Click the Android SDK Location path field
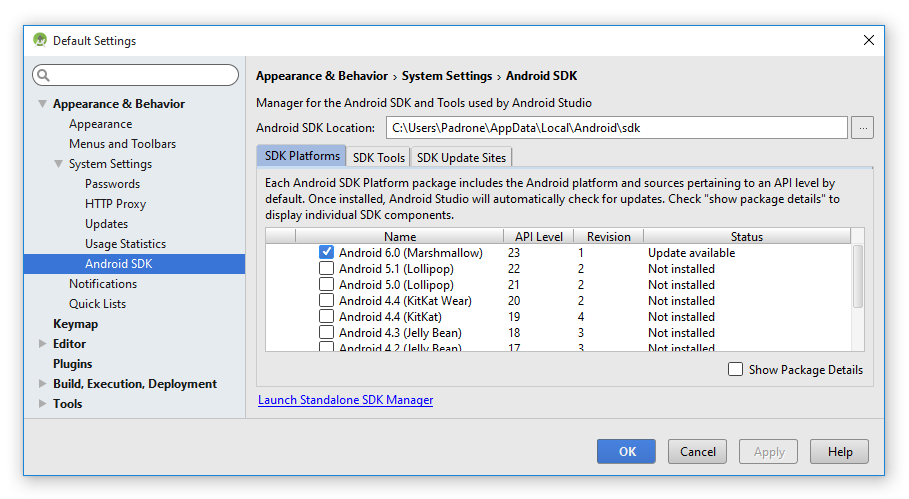The image size is (909, 499). 617,128
